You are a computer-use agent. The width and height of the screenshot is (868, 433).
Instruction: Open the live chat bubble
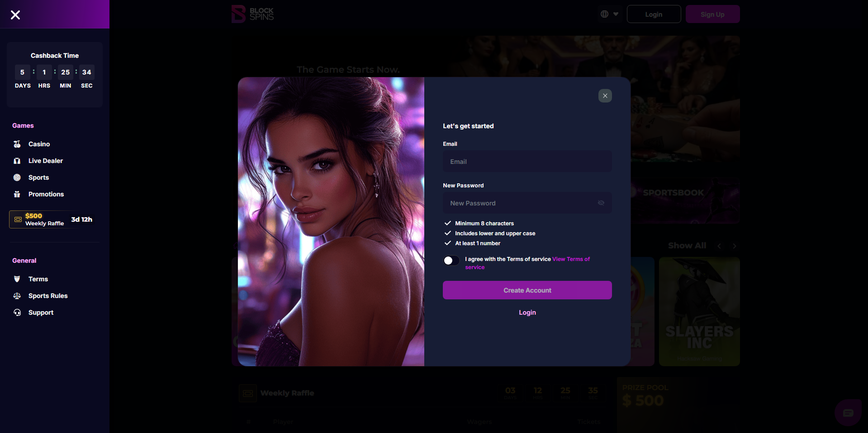point(848,413)
